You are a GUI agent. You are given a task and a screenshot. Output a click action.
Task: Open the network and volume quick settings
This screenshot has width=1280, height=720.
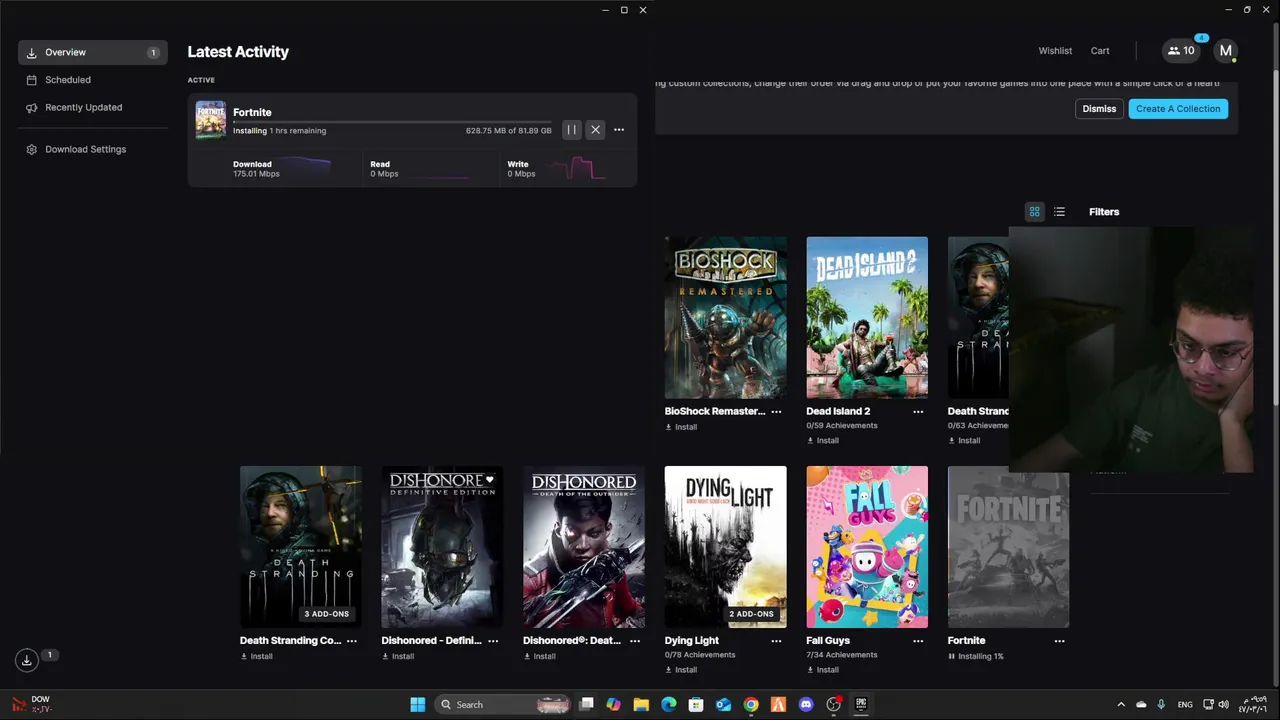point(1215,705)
